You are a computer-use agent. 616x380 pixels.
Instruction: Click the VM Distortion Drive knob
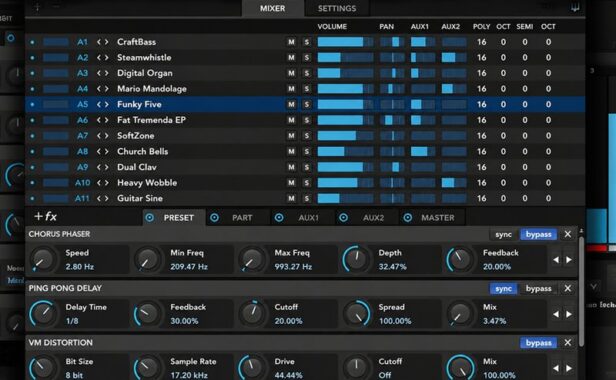[x=252, y=367]
